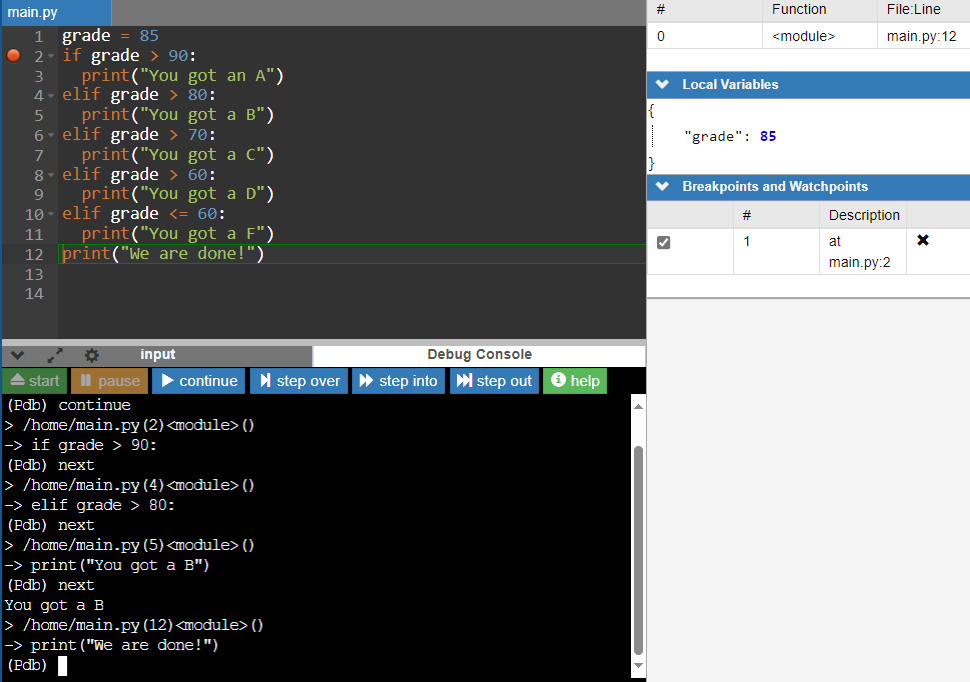Screen dimensions: 970x682
Task: Toggle a breakpoint on line number 12
Action: [34, 254]
